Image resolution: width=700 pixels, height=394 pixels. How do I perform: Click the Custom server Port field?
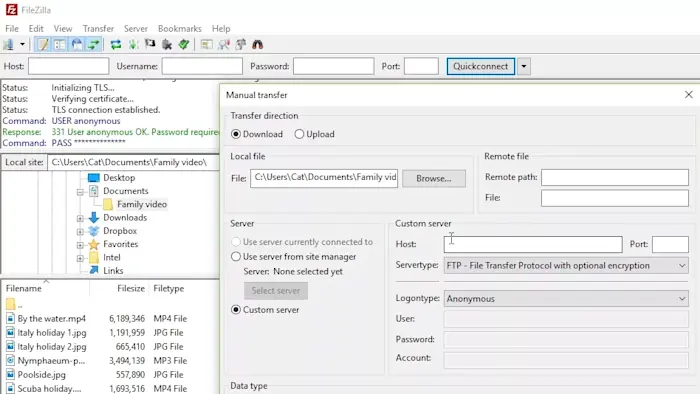coord(670,245)
